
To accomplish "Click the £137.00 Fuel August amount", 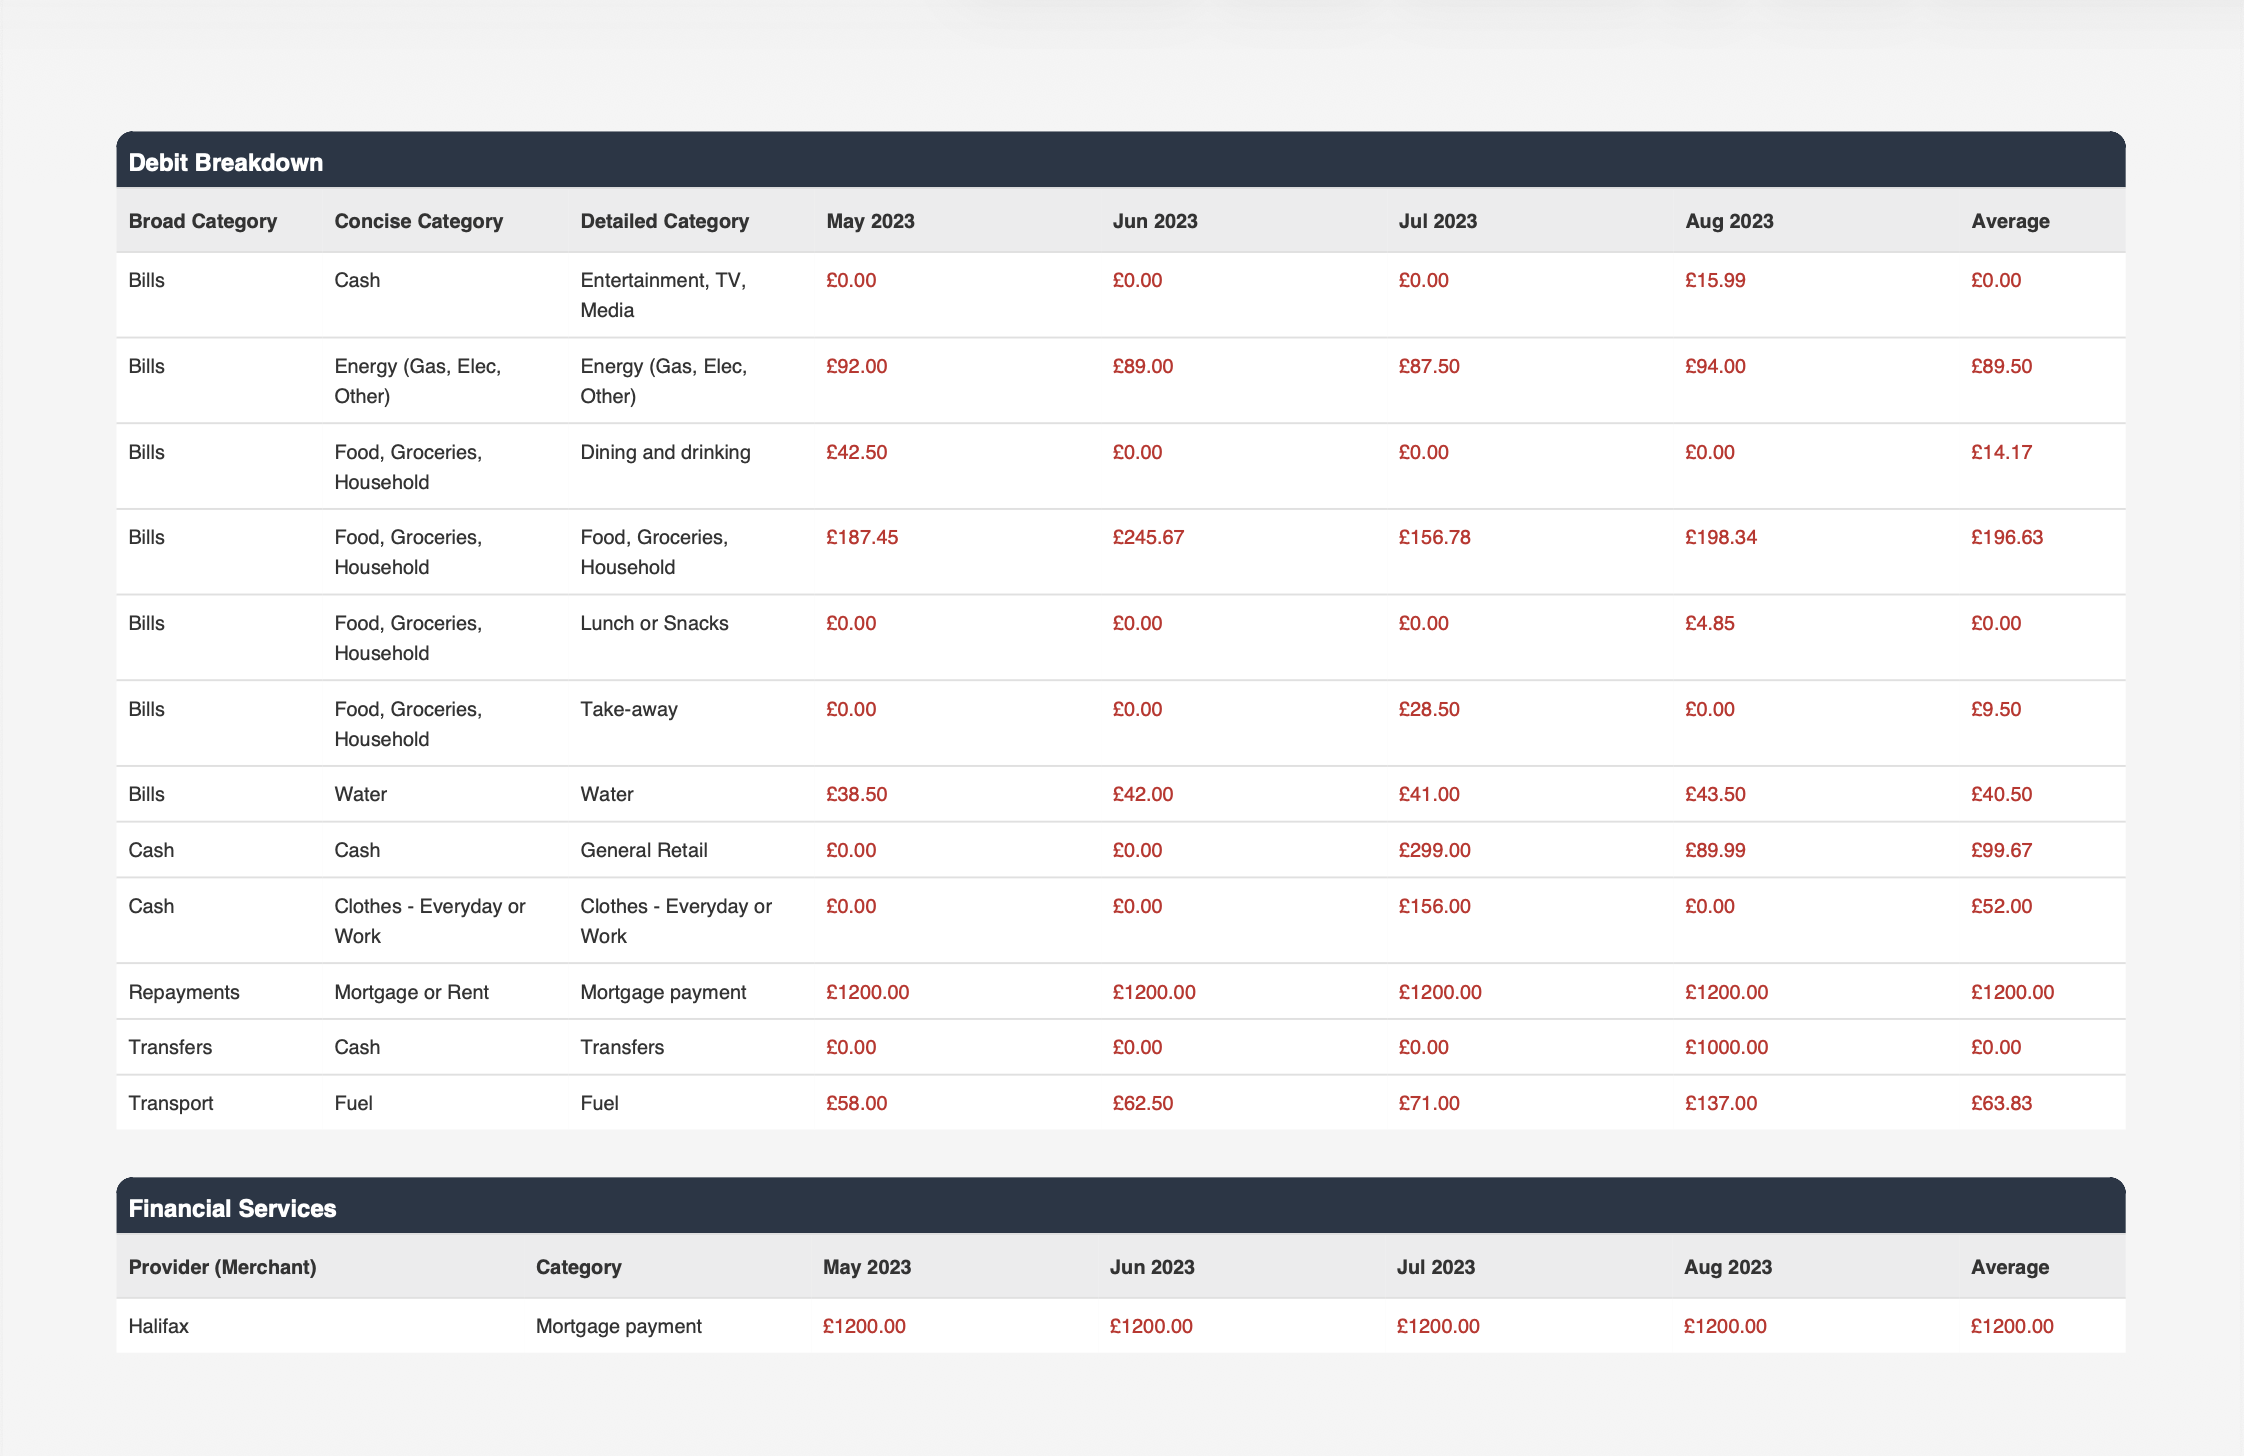I will pos(1720,1103).
